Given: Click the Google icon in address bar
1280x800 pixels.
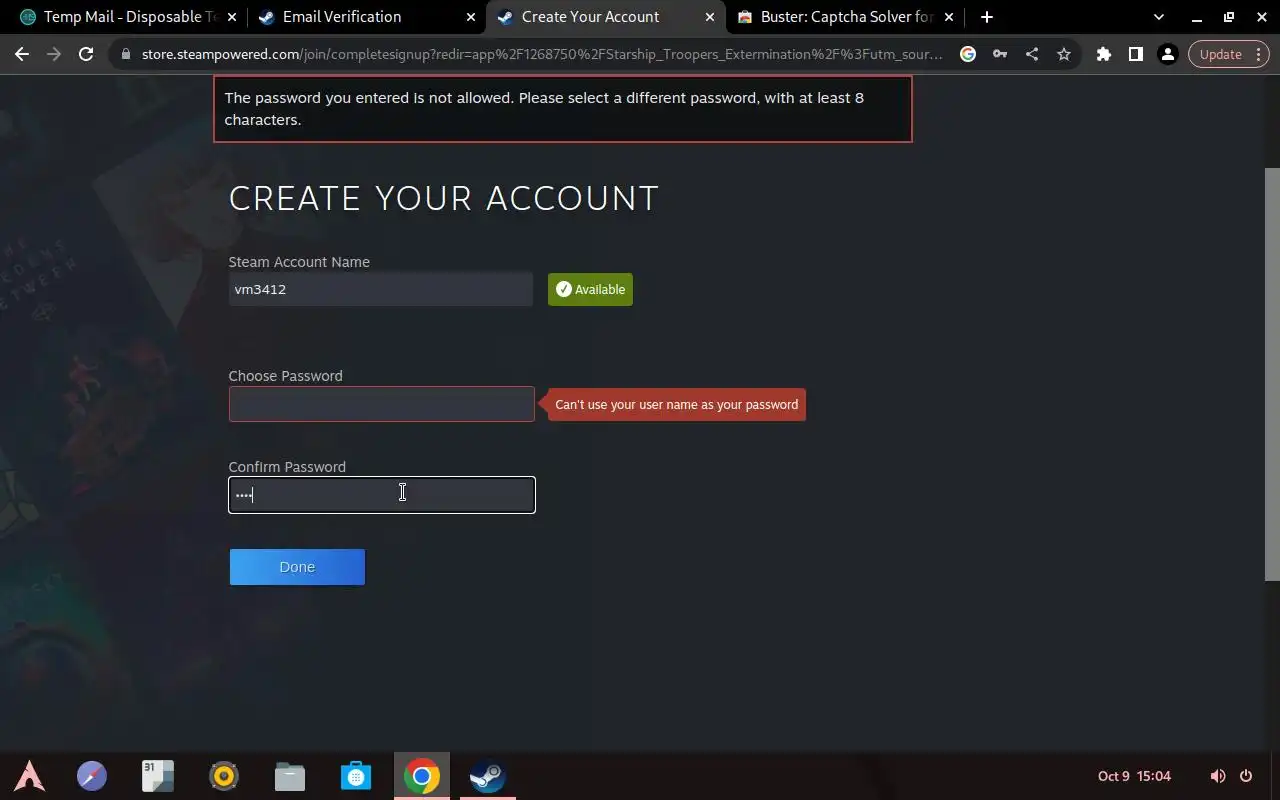Looking at the screenshot, I should (968, 54).
